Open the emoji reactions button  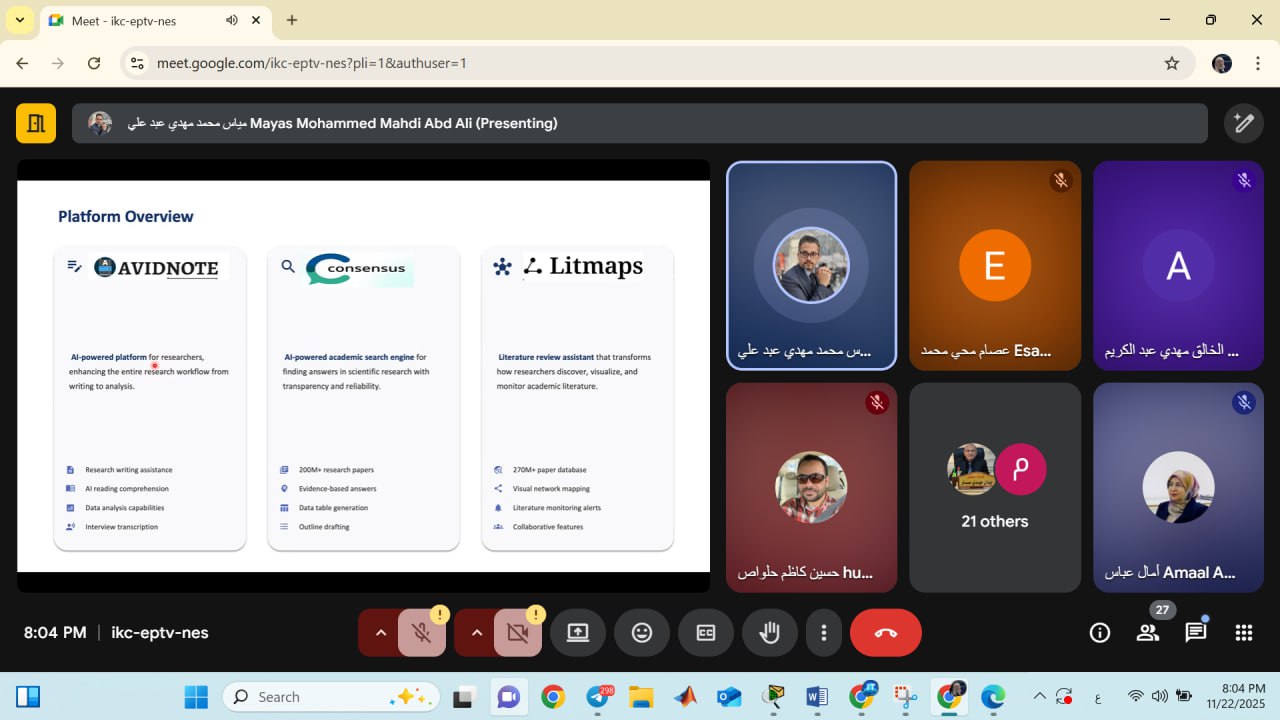click(642, 632)
